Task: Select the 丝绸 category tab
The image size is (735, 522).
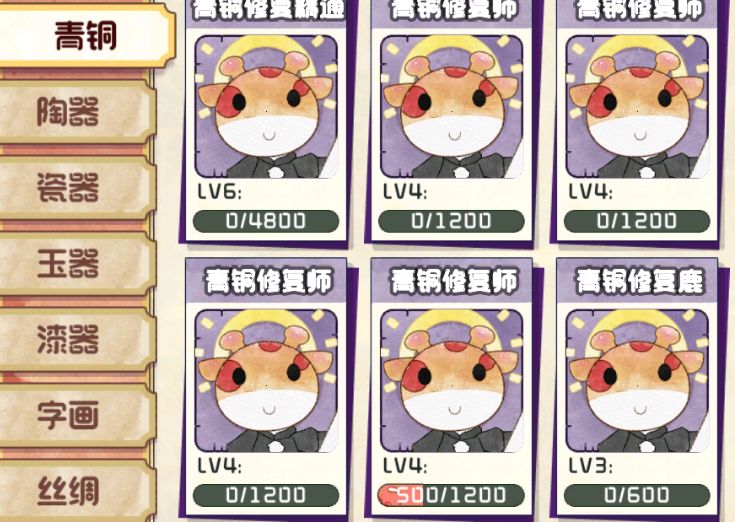Action: (75, 491)
